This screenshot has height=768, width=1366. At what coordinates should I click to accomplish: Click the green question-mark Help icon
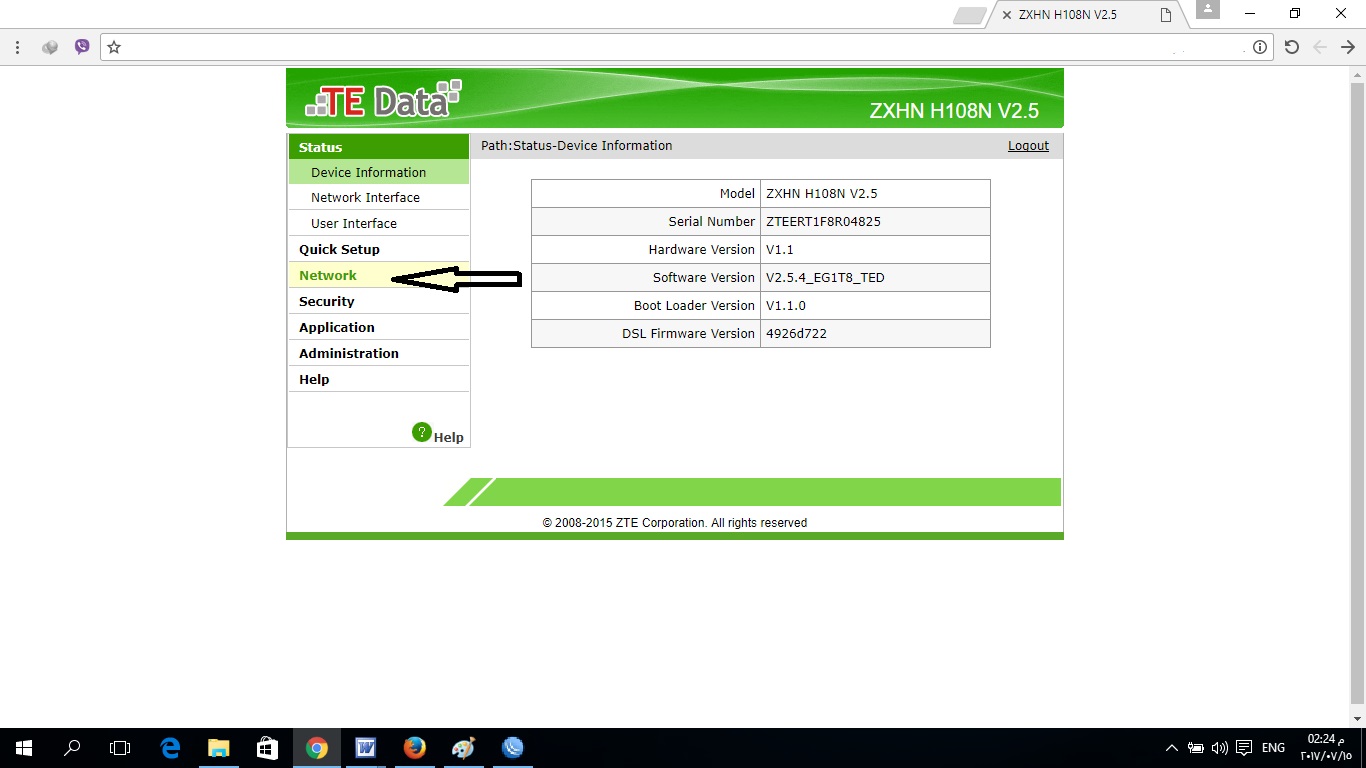pos(421,432)
